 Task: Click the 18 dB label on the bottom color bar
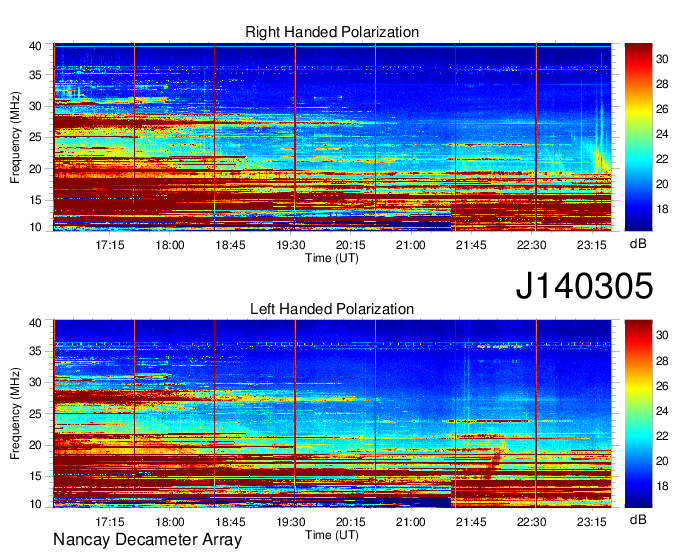click(x=662, y=486)
